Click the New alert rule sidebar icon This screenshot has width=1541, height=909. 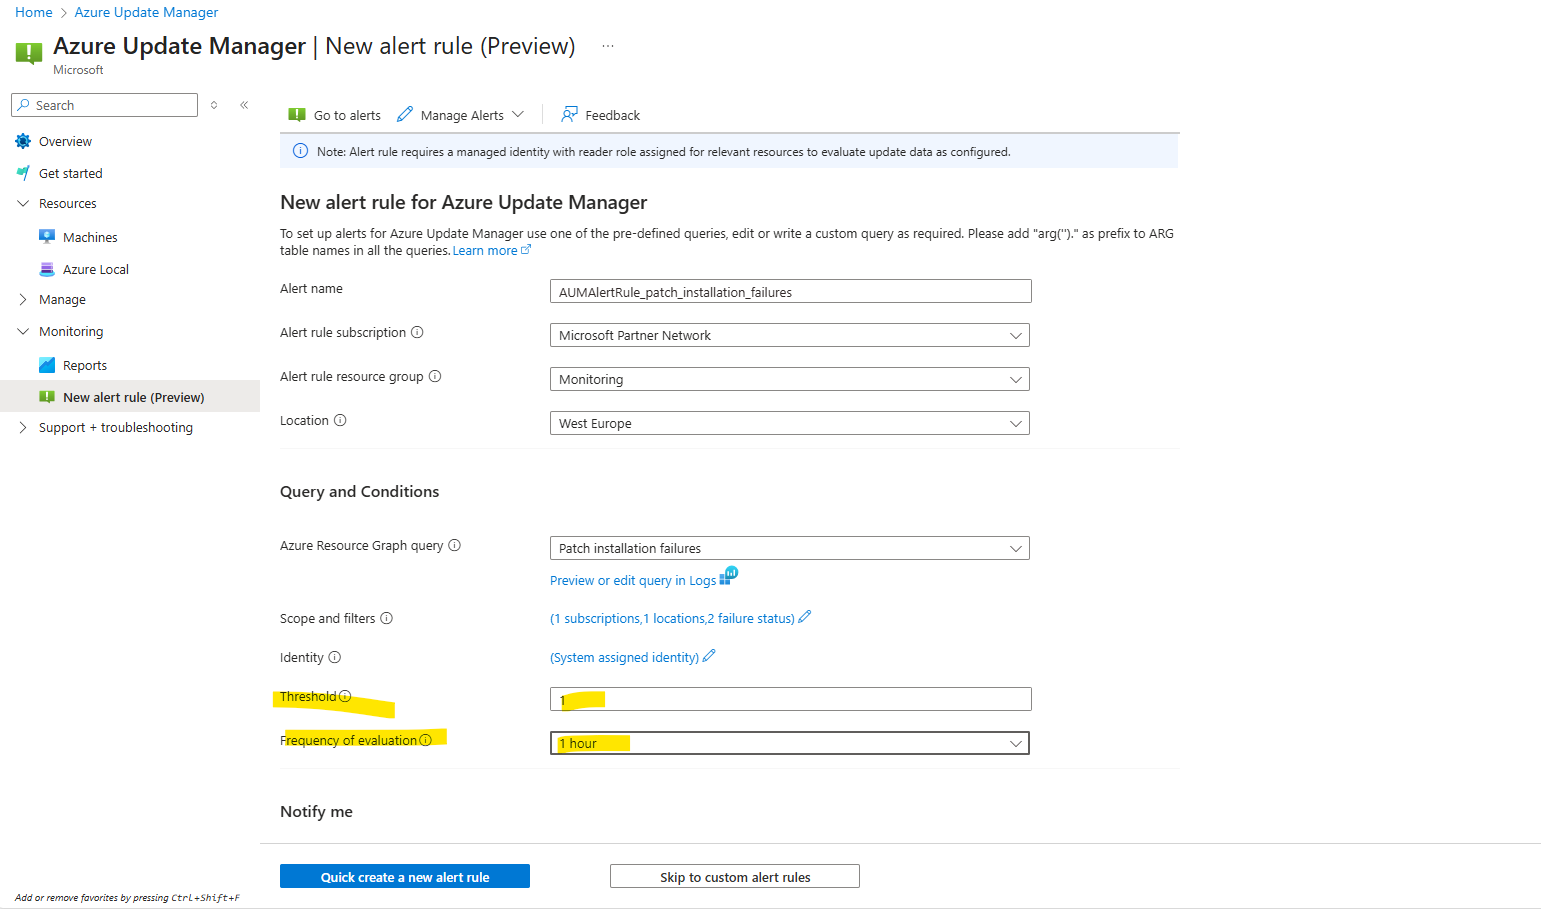[47, 397]
